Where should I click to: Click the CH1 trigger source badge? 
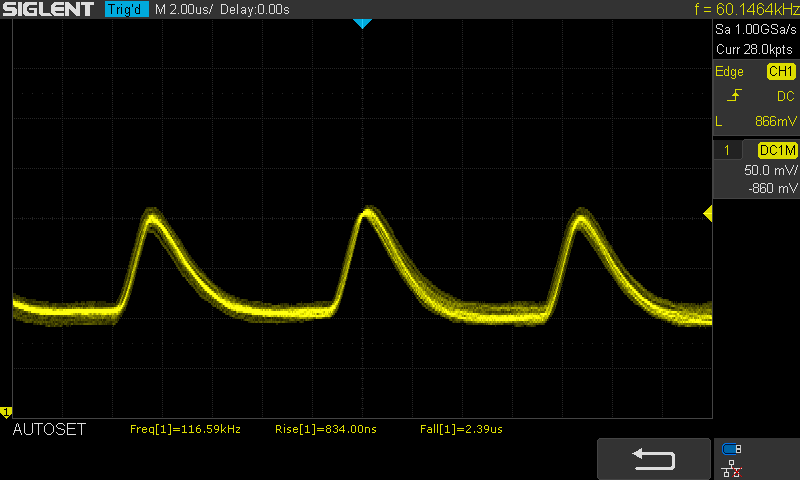coord(781,71)
